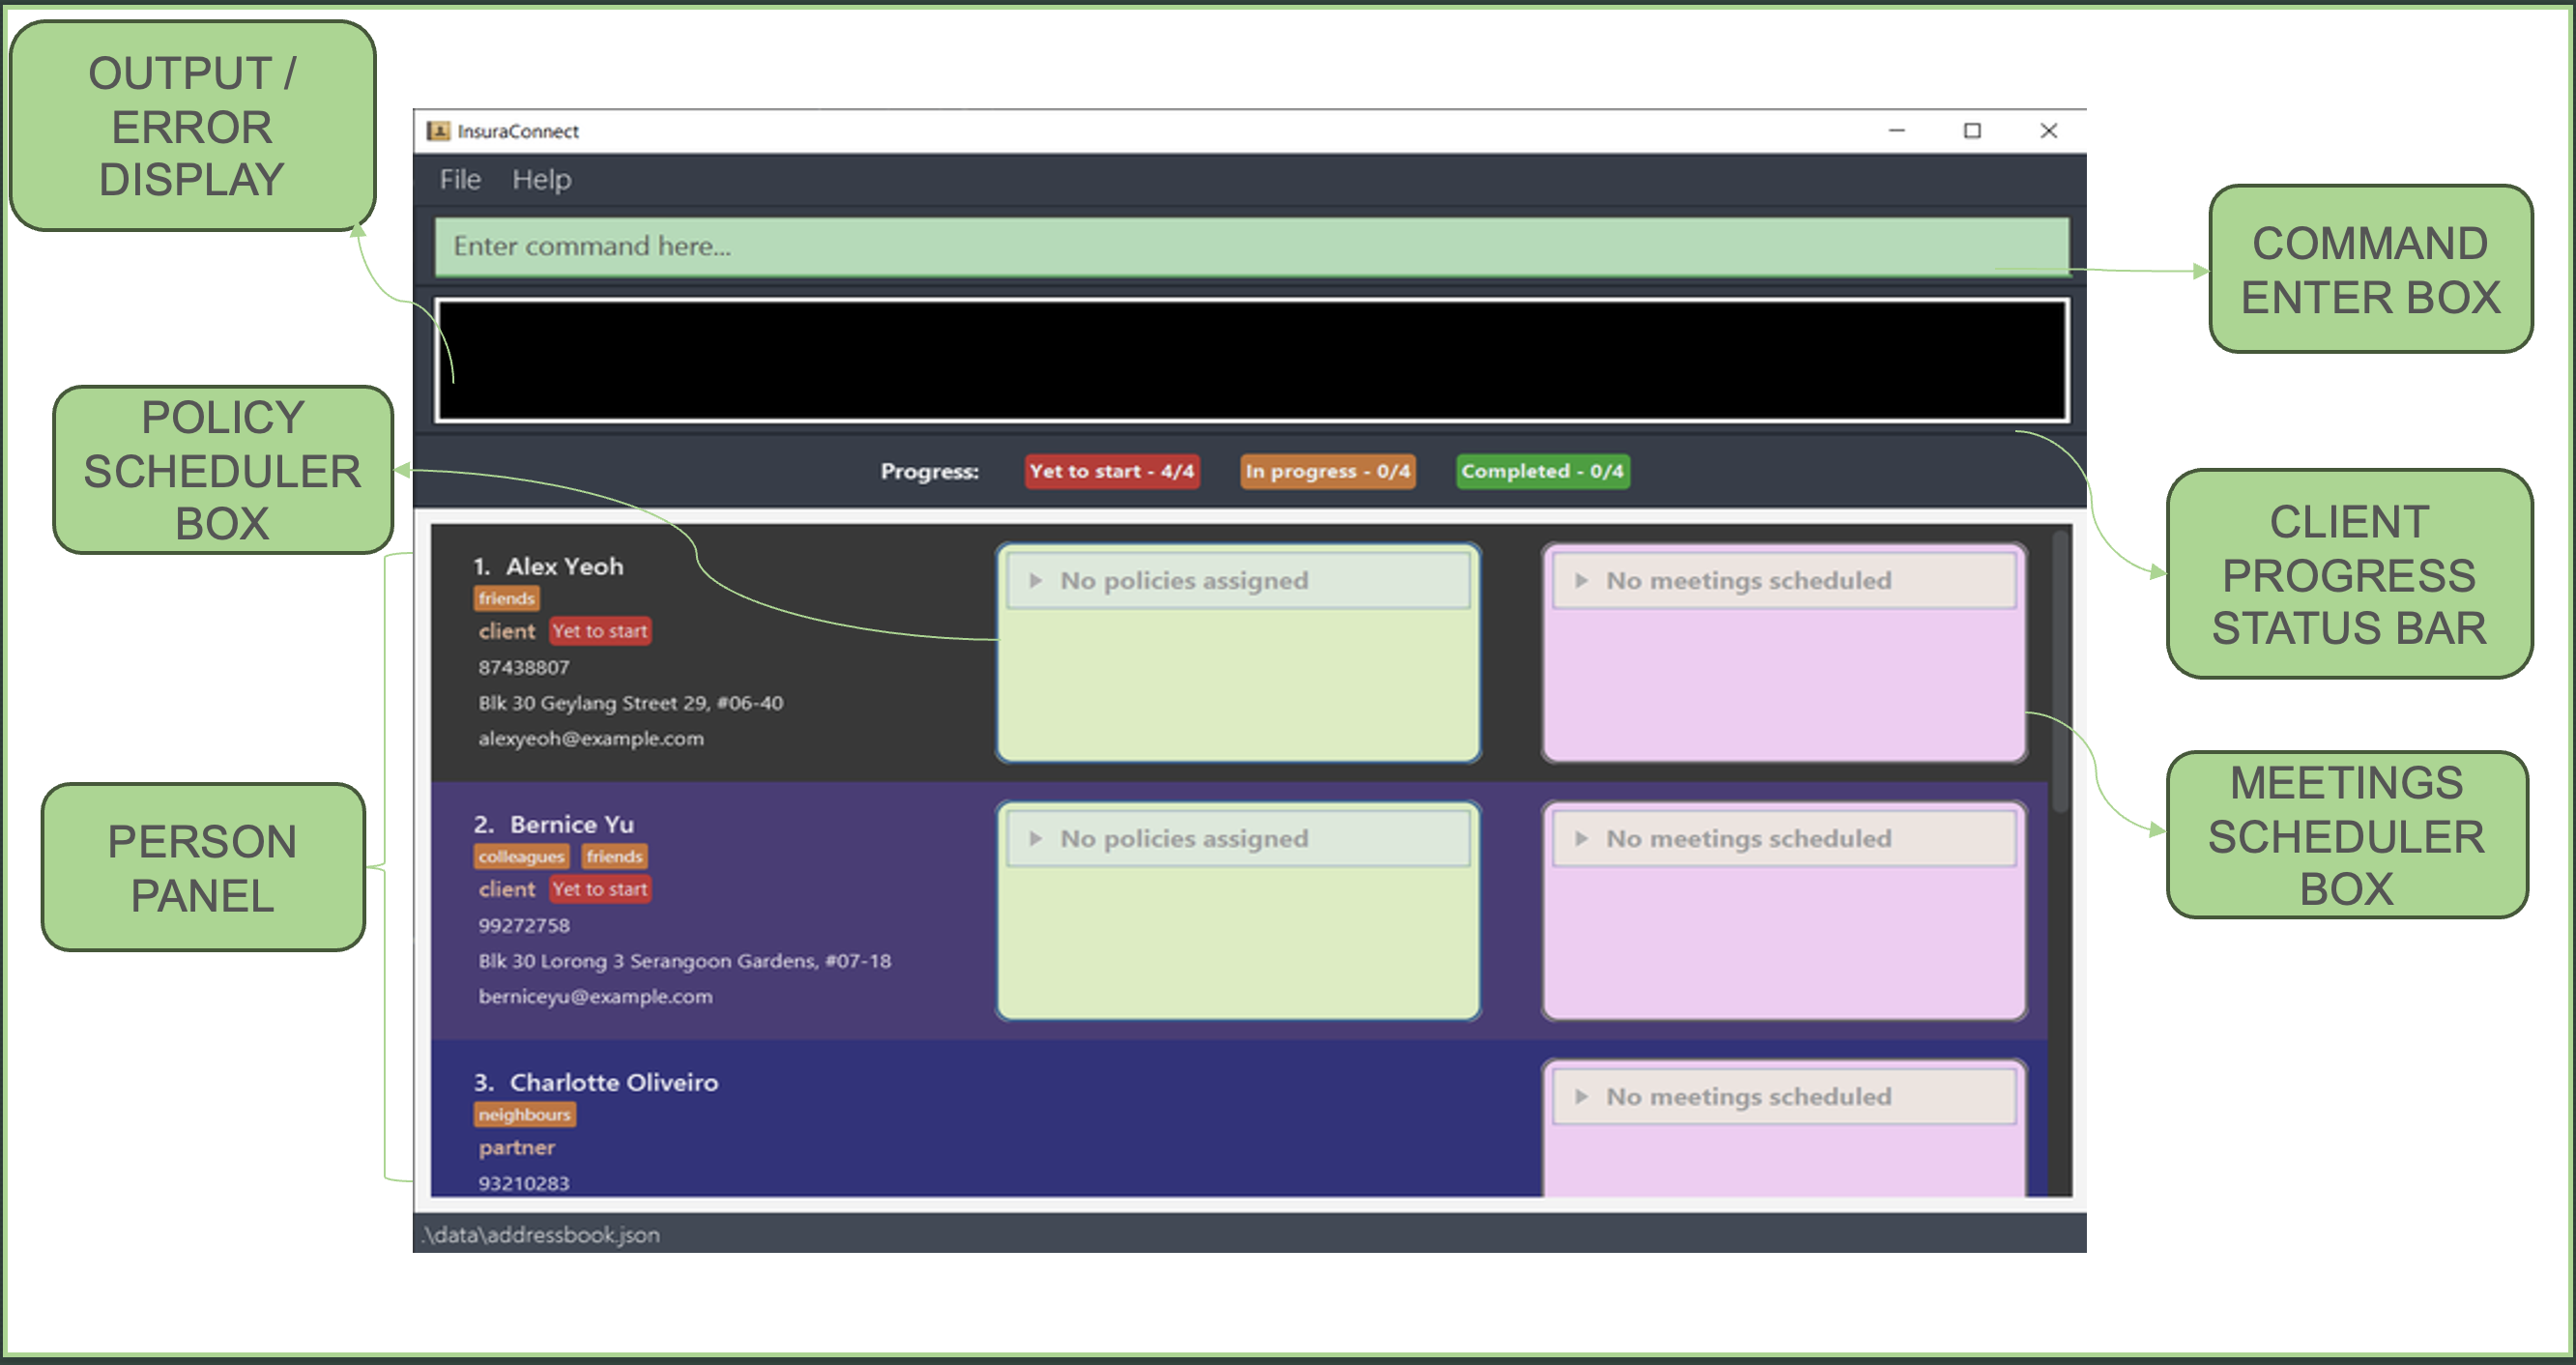2576x1365 pixels.
Task: Click phone number 93210283
Action: (524, 1184)
